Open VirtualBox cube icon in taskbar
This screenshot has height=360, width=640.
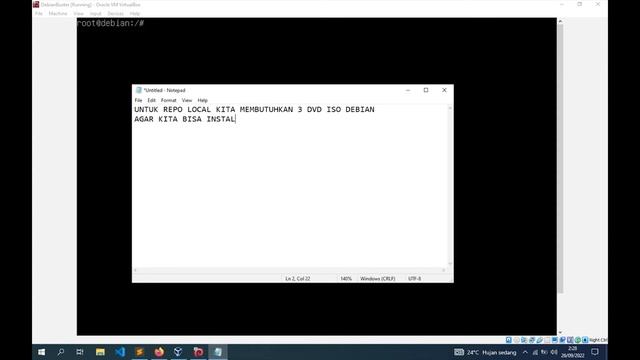tap(178, 352)
